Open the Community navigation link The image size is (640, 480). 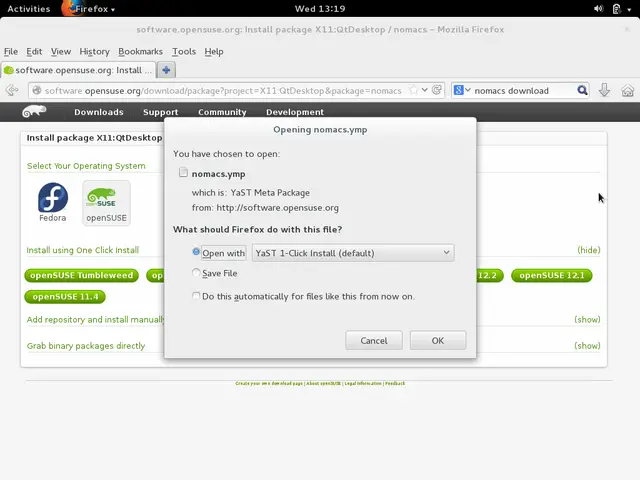tap(222, 112)
